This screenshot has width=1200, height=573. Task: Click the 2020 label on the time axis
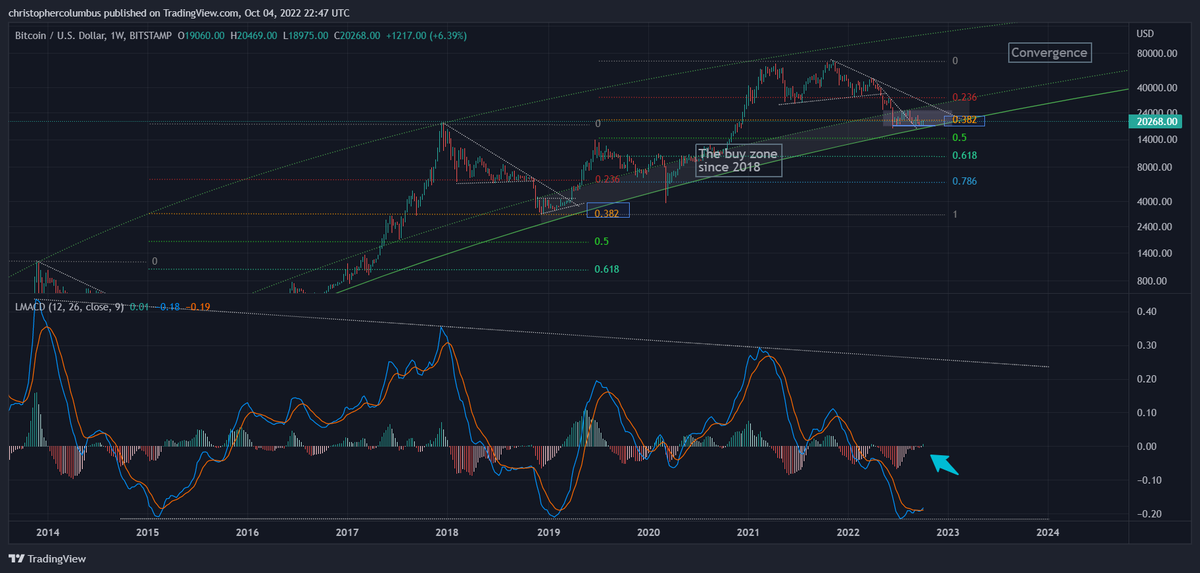tap(648, 533)
